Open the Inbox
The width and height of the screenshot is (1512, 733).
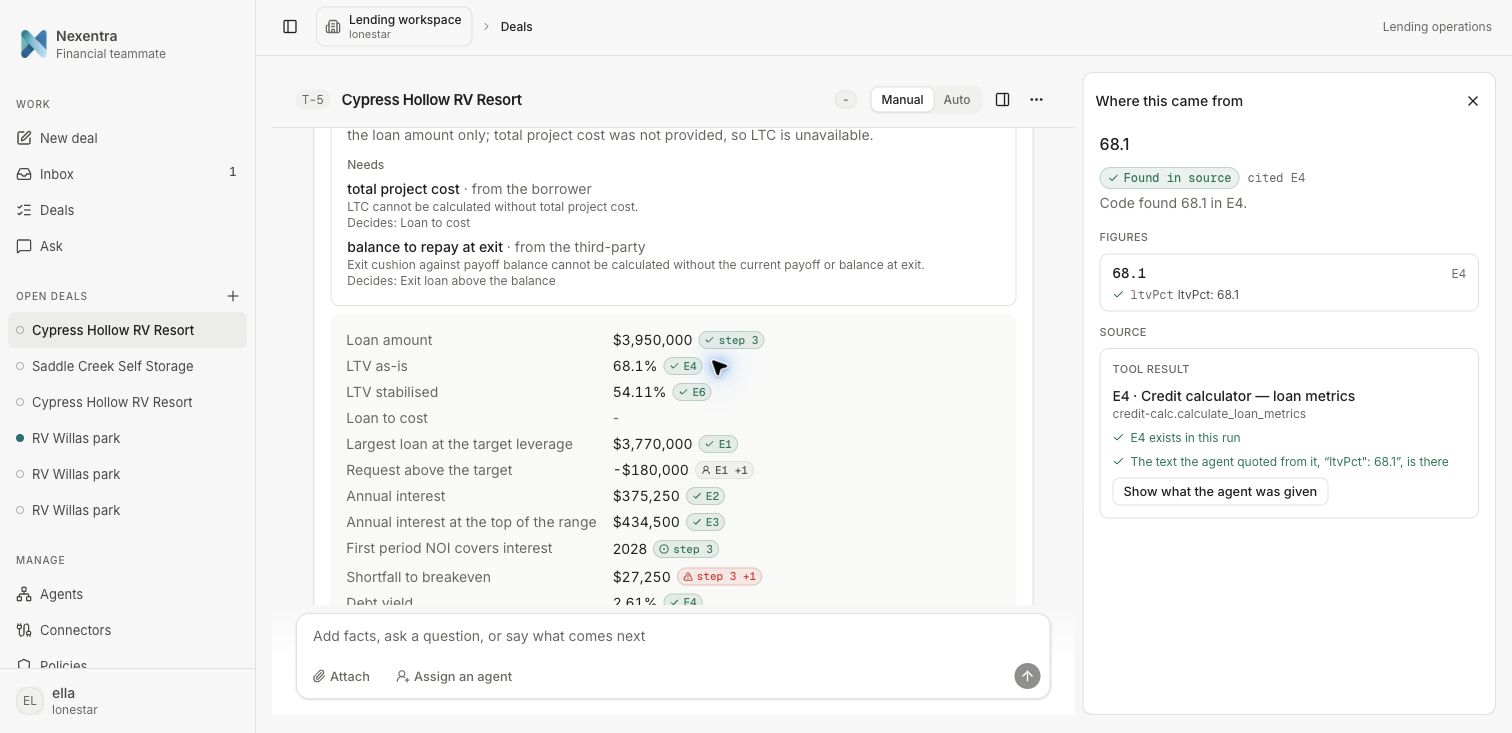(x=127, y=174)
